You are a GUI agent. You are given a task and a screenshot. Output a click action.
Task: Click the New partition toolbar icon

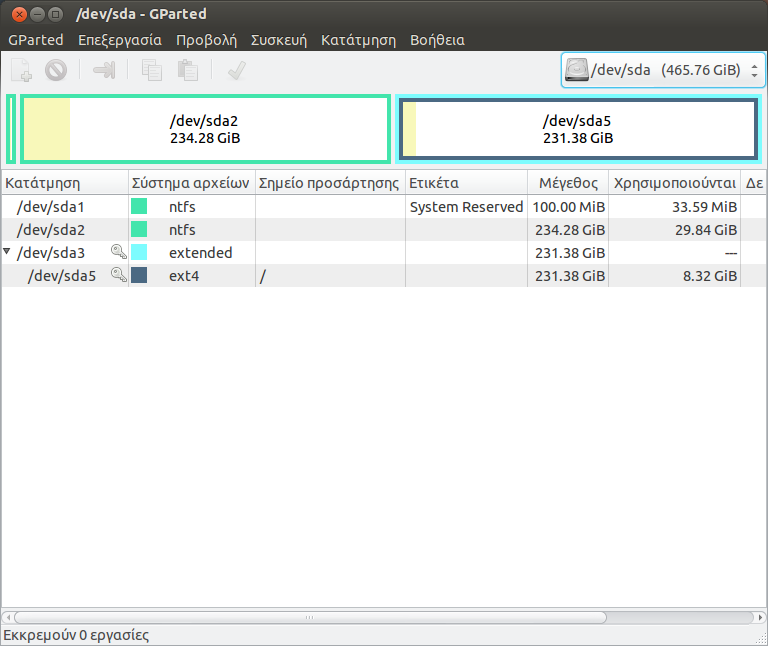coord(22,70)
